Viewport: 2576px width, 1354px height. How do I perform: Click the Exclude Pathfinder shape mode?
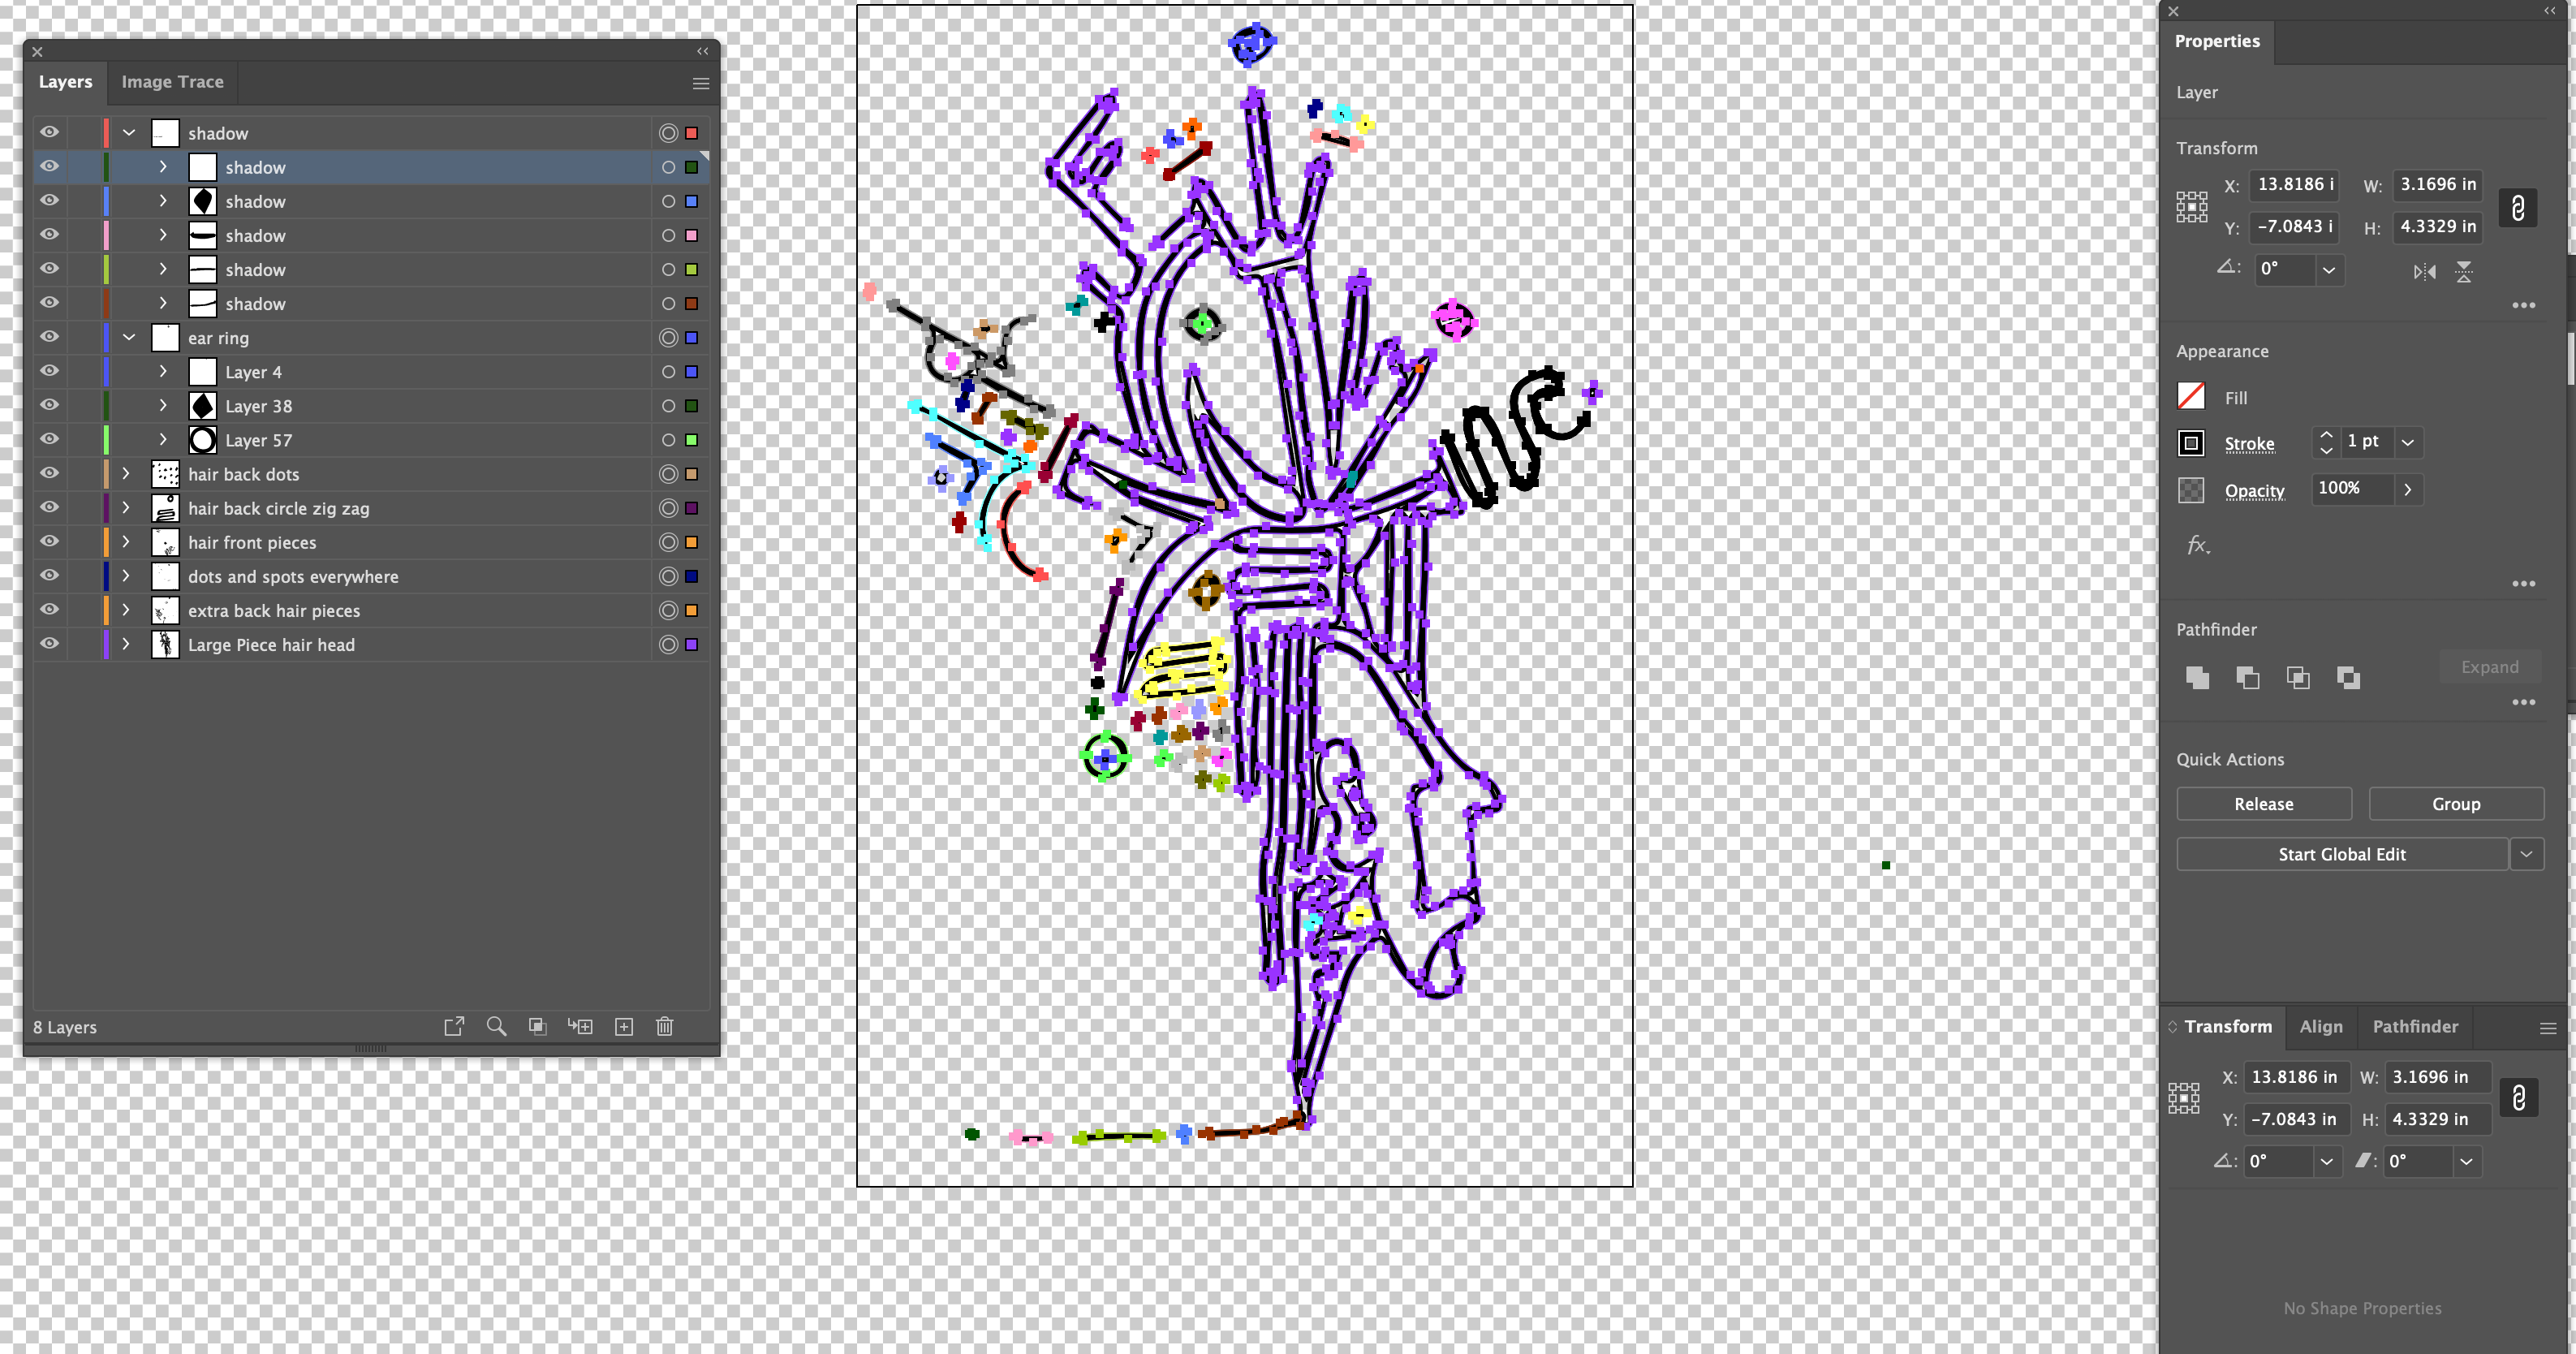[x=2348, y=677]
